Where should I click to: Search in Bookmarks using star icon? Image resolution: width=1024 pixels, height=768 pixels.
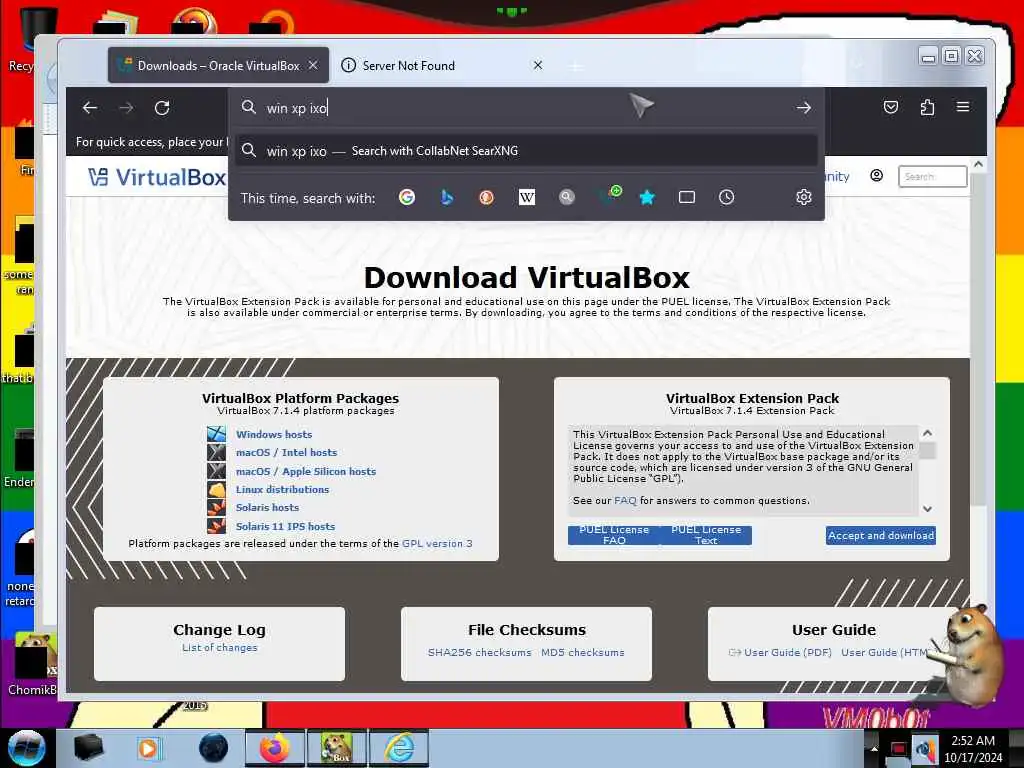pyautogui.click(x=647, y=197)
